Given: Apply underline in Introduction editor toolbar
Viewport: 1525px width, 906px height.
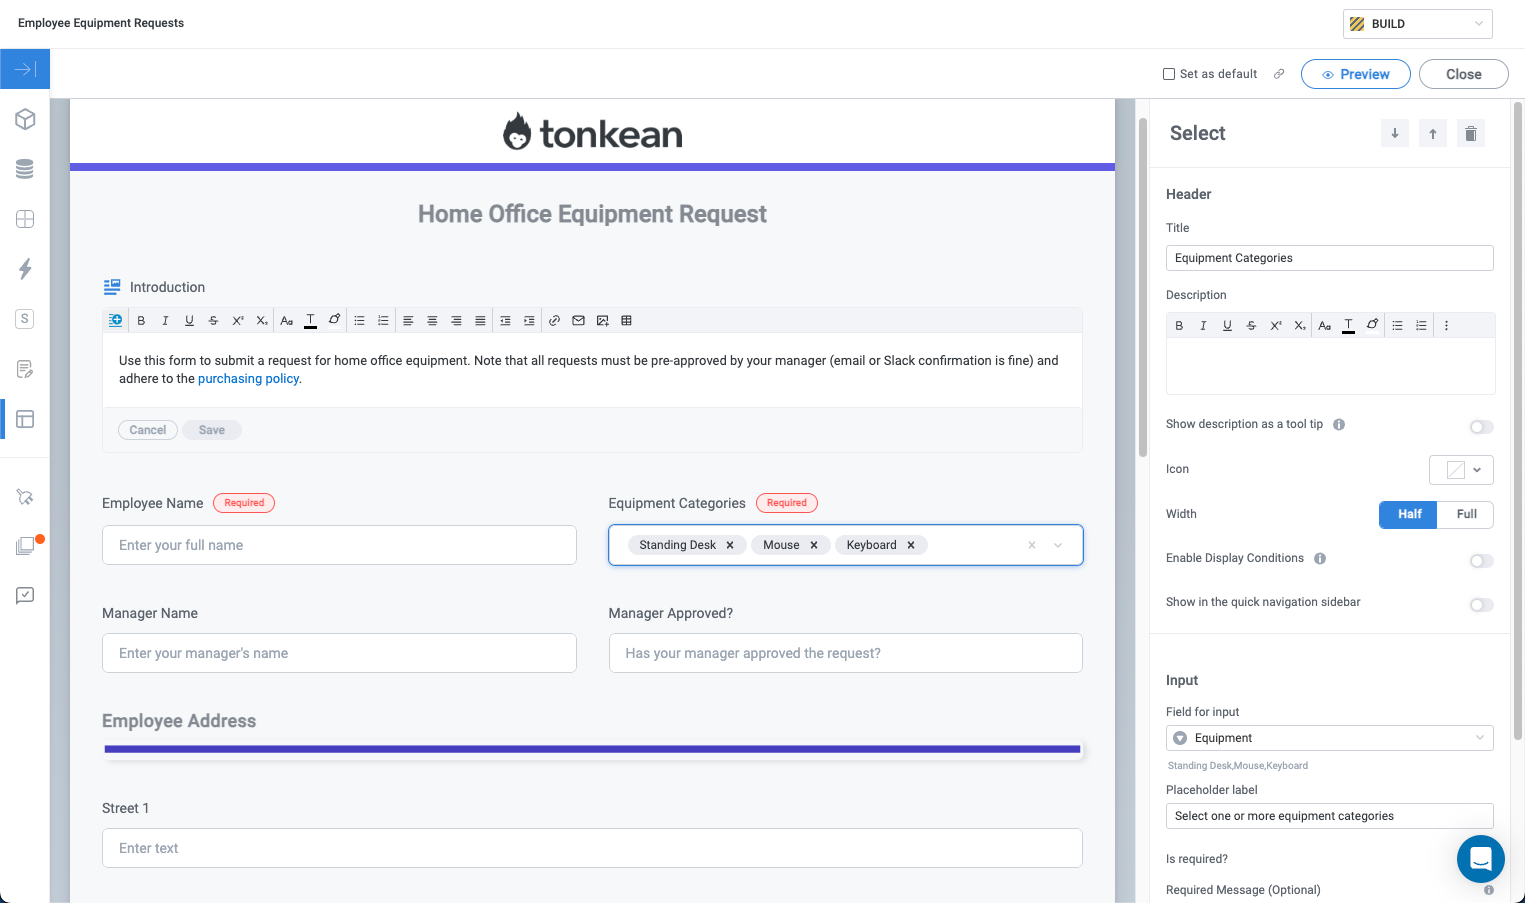Looking at the screenshot, I should [189, 320].
